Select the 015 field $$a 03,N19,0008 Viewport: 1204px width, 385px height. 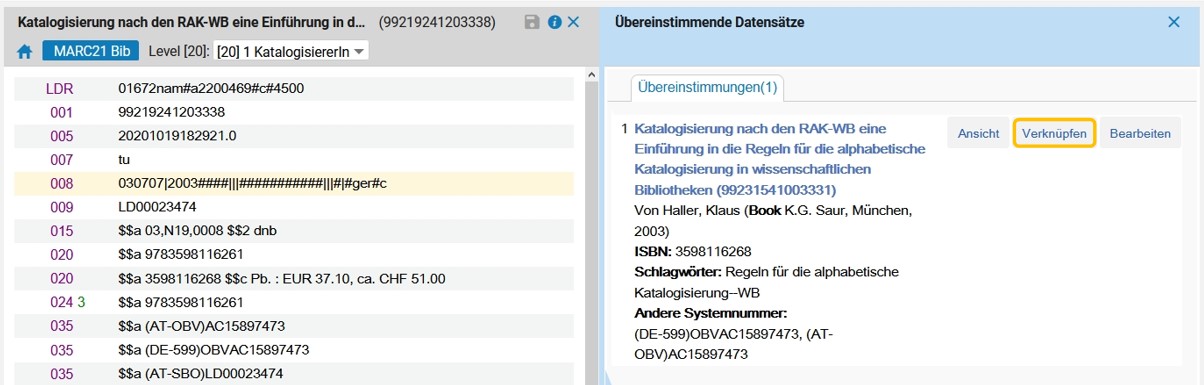click(x=197, y=232)
